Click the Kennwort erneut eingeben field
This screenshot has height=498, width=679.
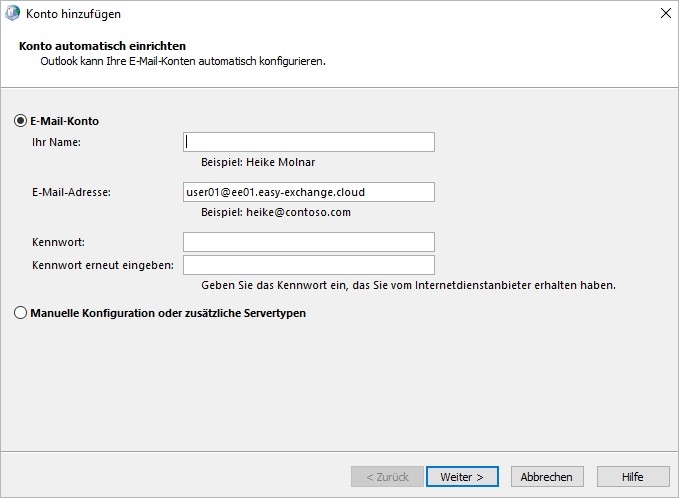[309, 265]
